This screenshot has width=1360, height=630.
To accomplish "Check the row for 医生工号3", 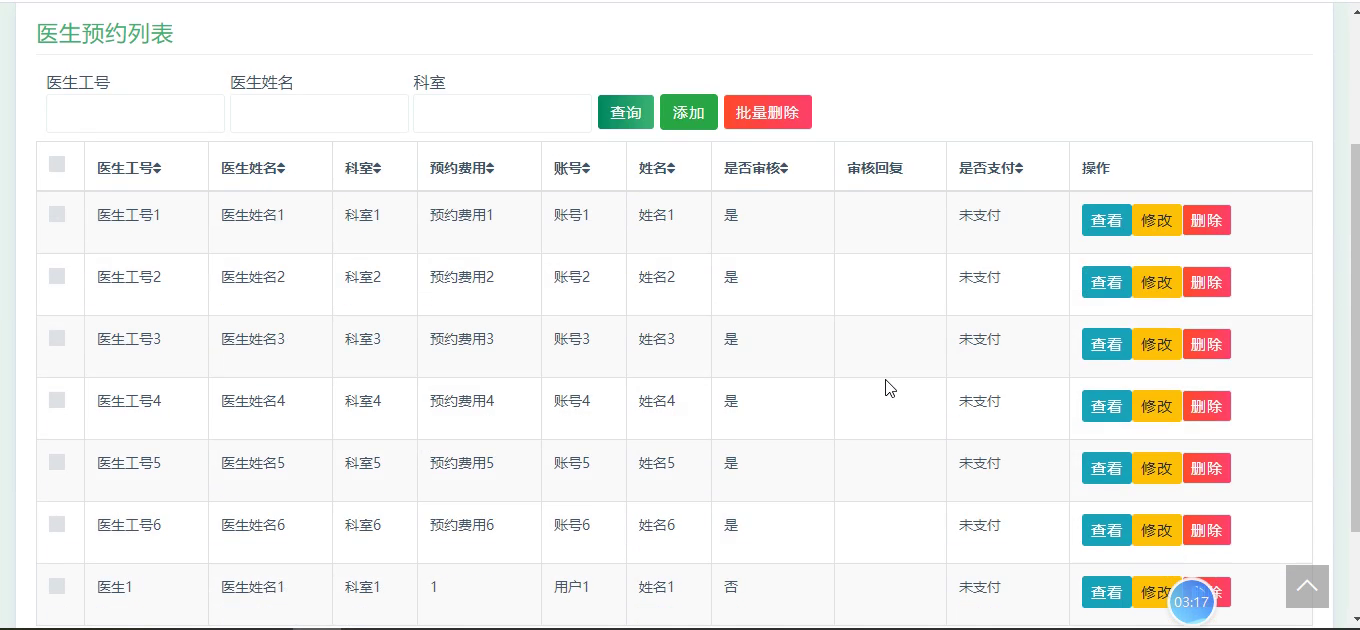I will [x=57, y=338].
